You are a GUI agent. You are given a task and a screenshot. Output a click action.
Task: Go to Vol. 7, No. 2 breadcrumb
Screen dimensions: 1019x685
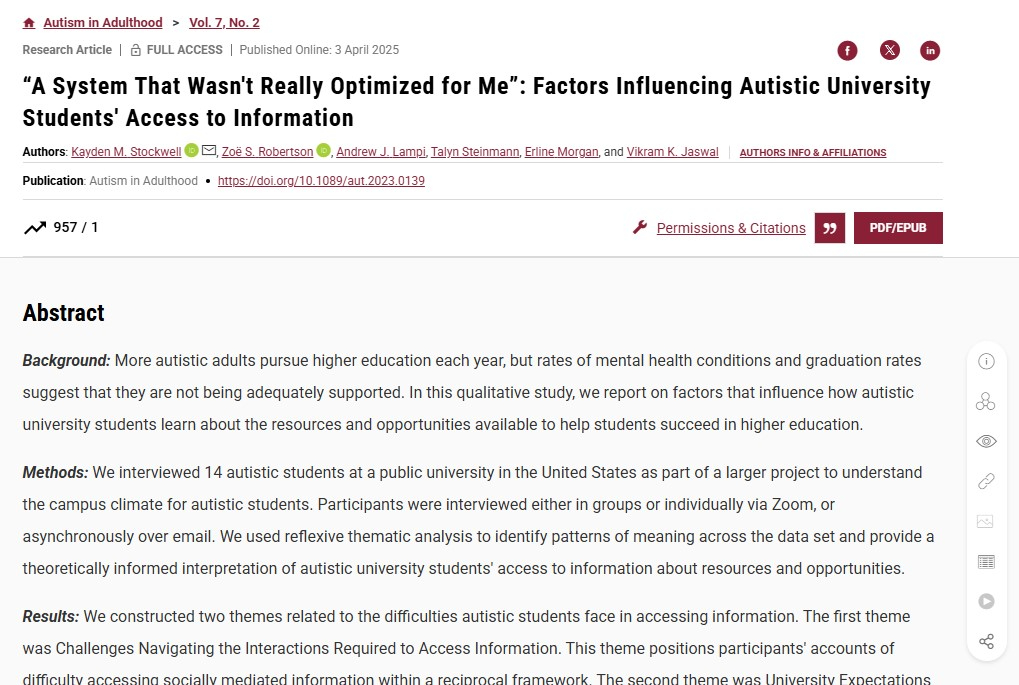pyautogui.click(x=224, y=23)
